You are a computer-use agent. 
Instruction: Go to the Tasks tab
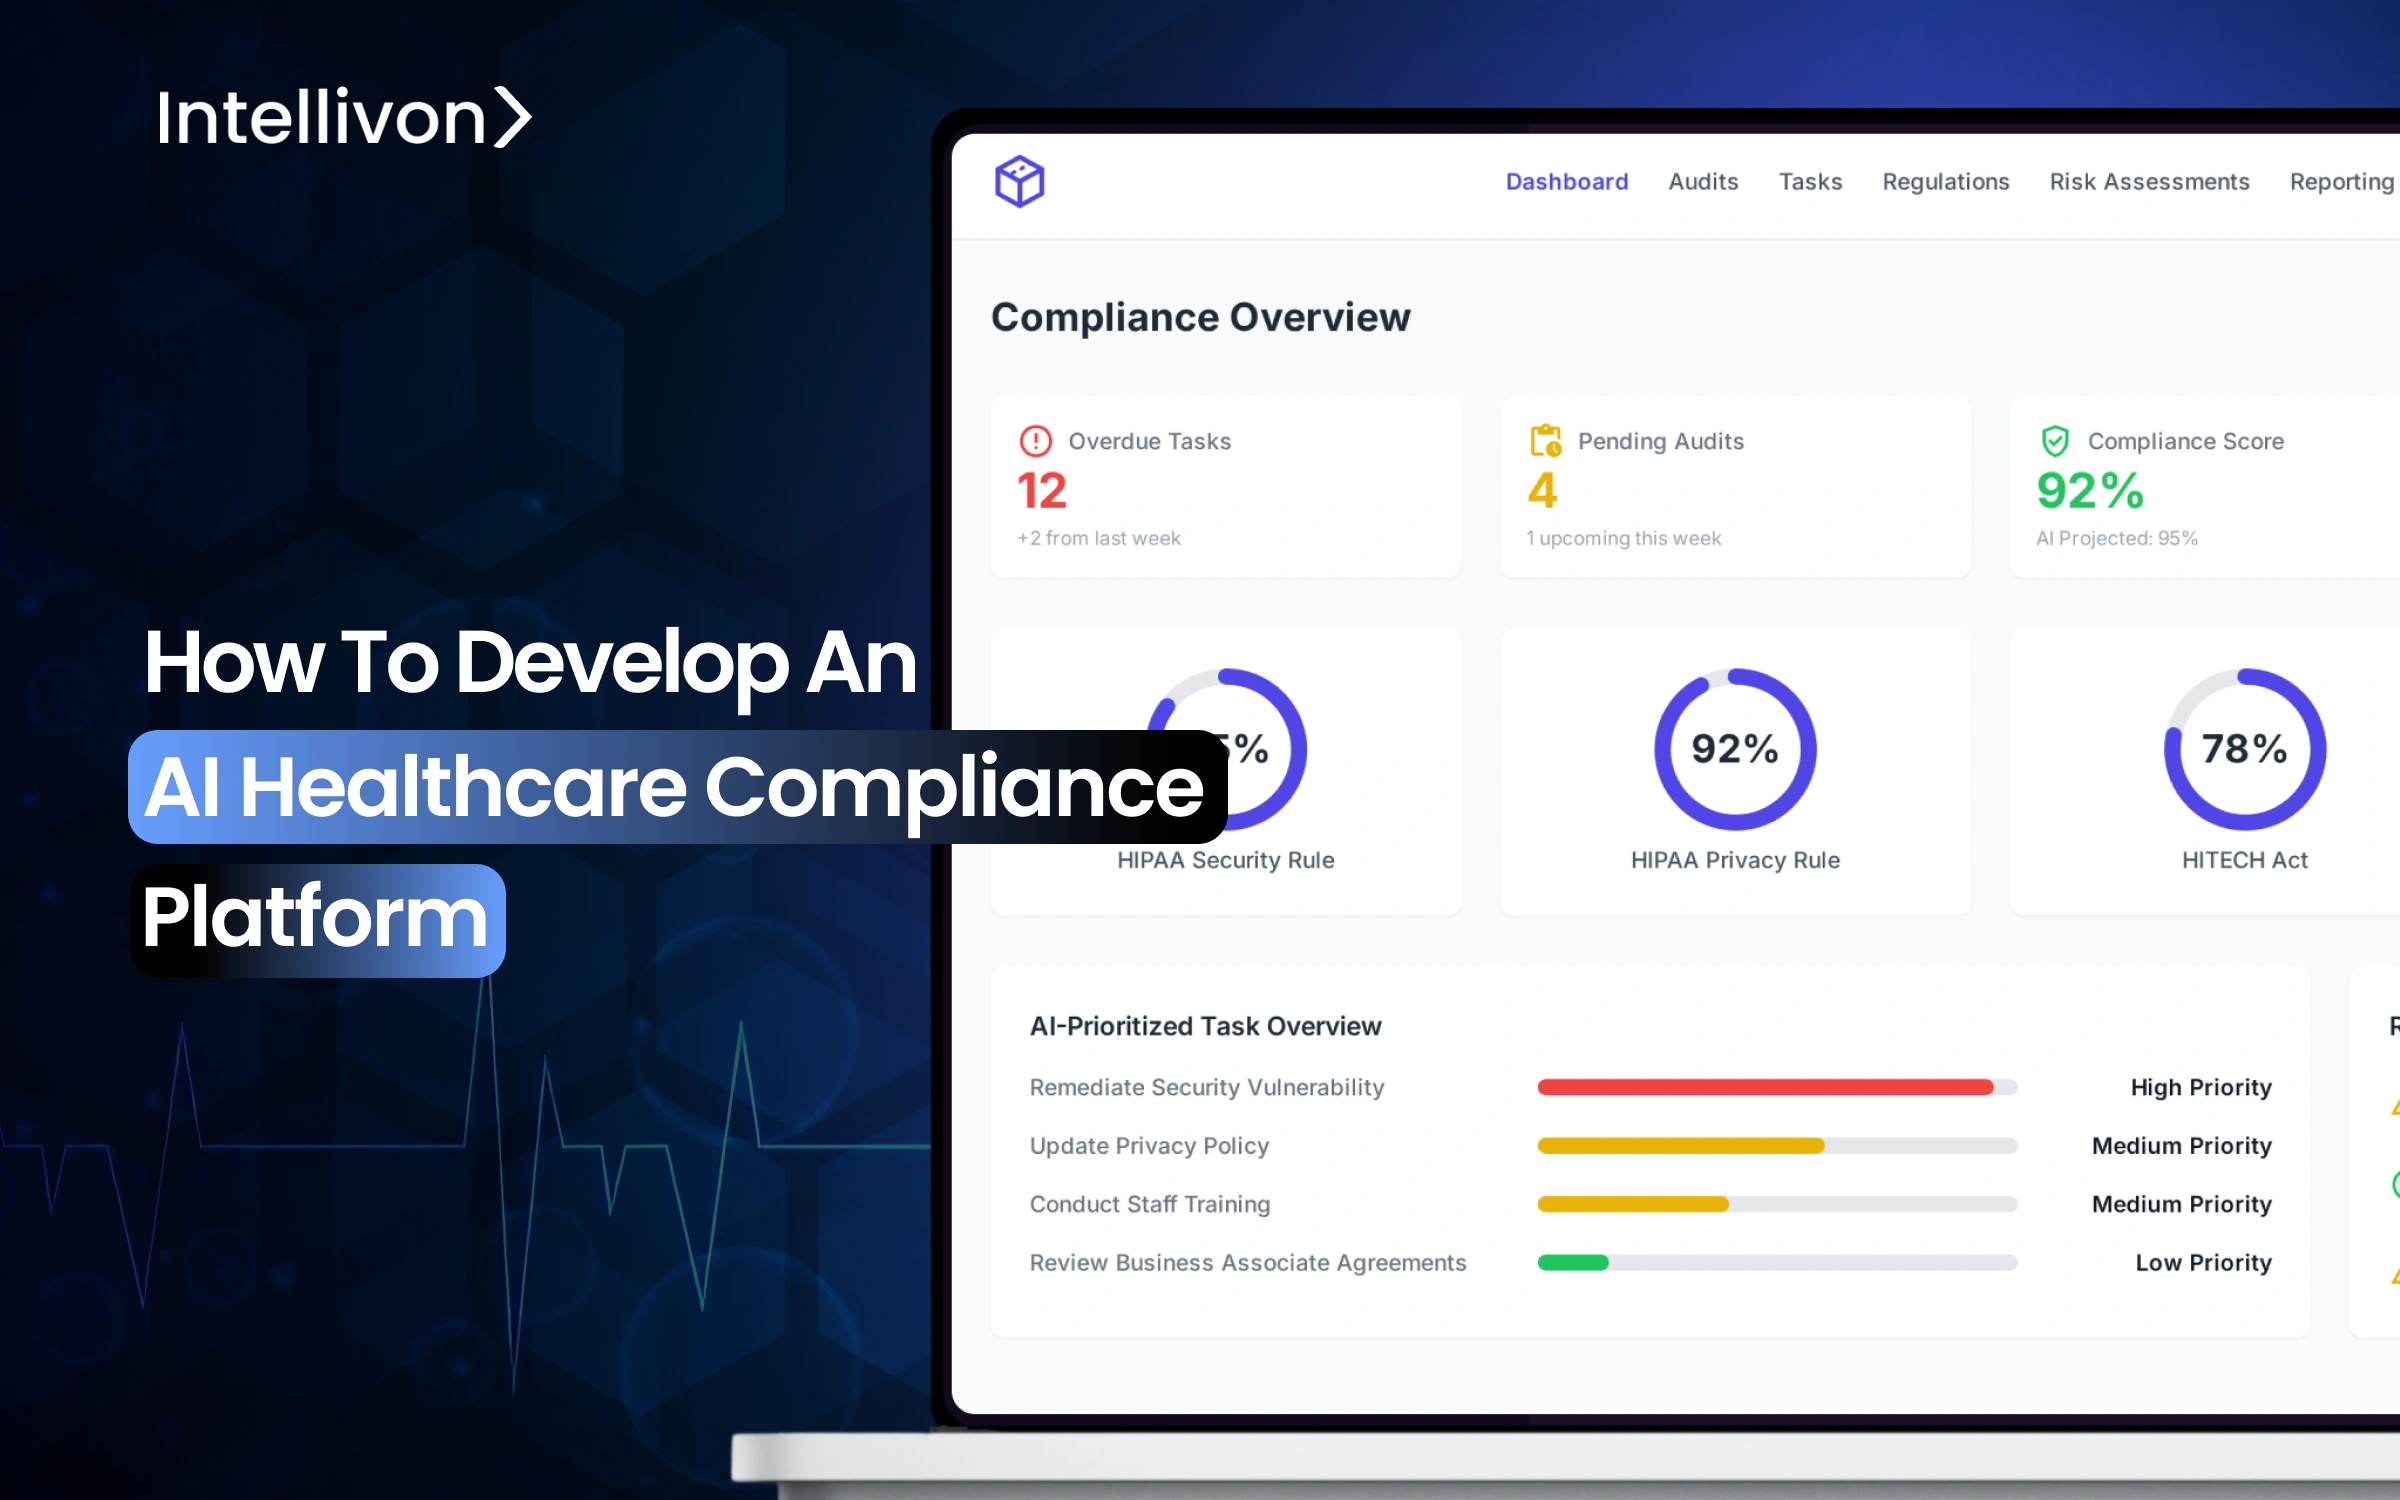click(1810, 182)
